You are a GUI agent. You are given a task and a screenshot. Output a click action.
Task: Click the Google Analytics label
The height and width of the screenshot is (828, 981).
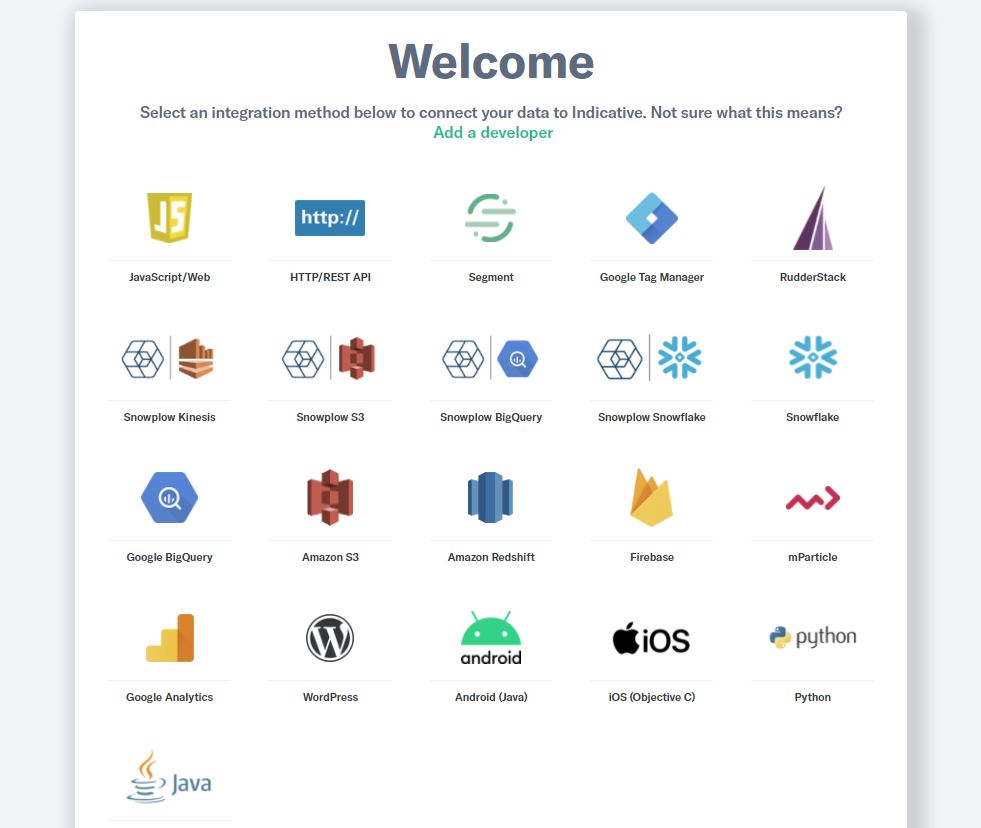point(170,698)
